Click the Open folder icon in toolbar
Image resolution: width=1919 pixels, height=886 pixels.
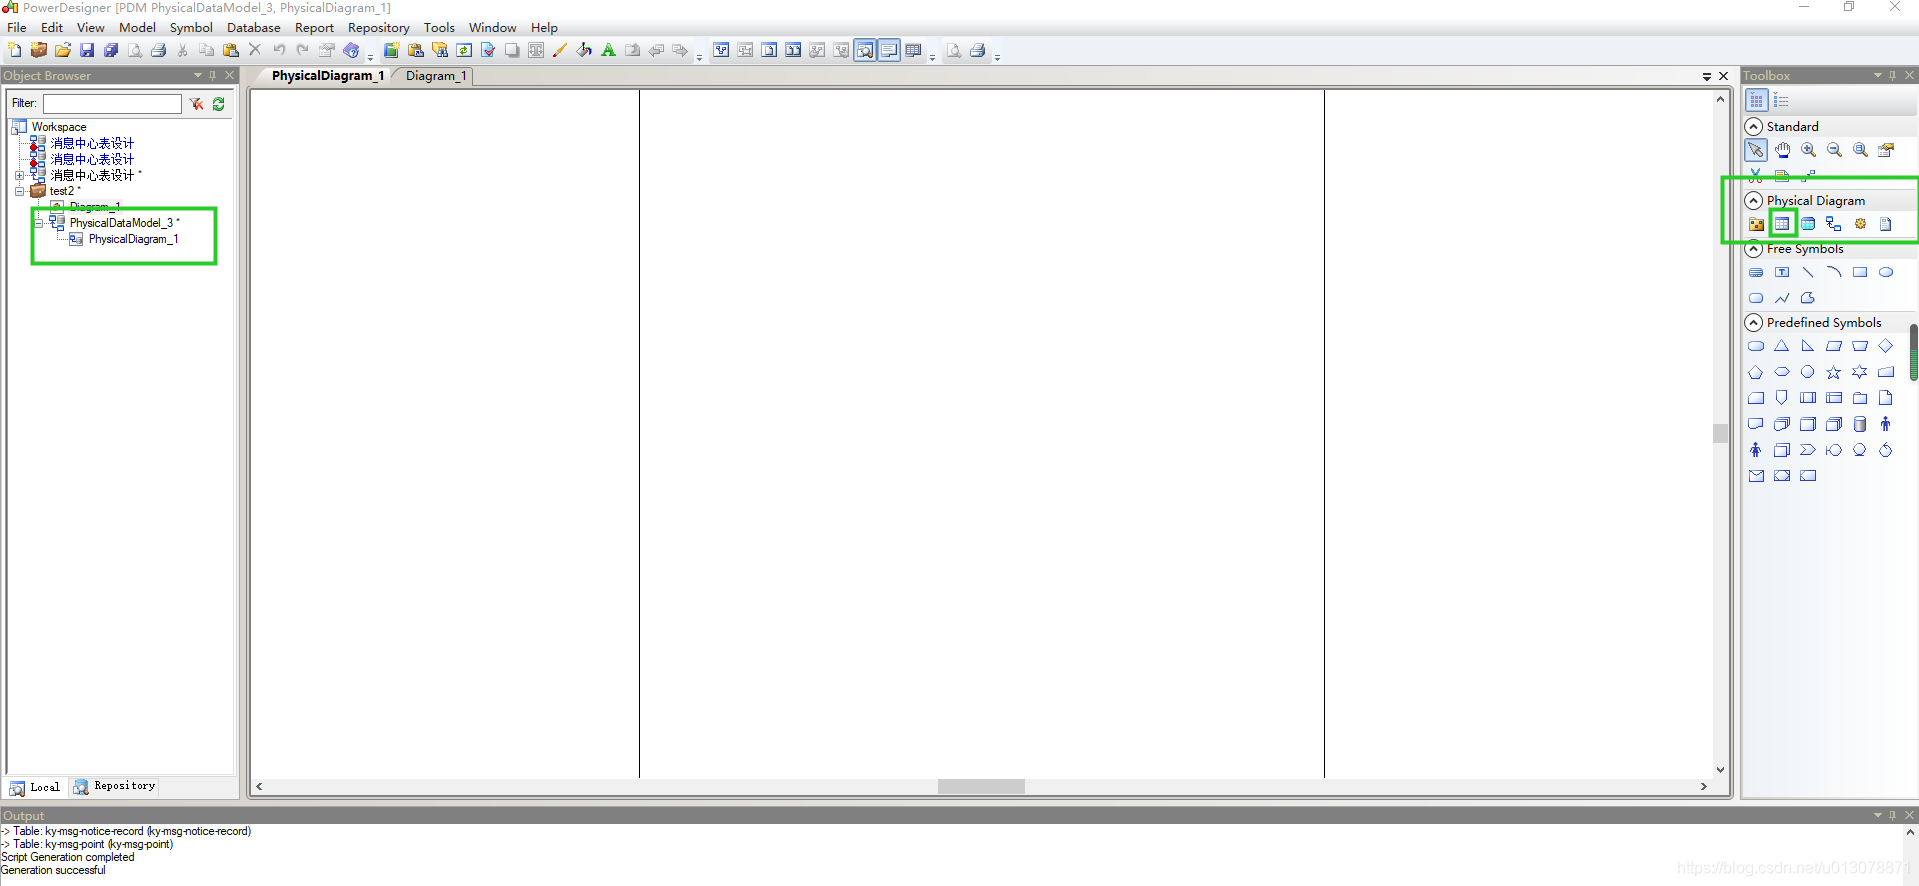point(63,50)
